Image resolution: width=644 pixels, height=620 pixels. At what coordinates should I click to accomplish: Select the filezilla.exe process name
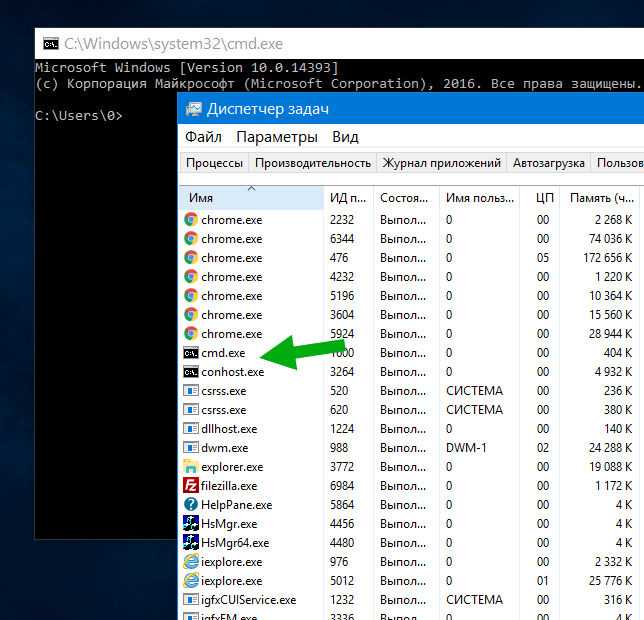coord(229,486)
